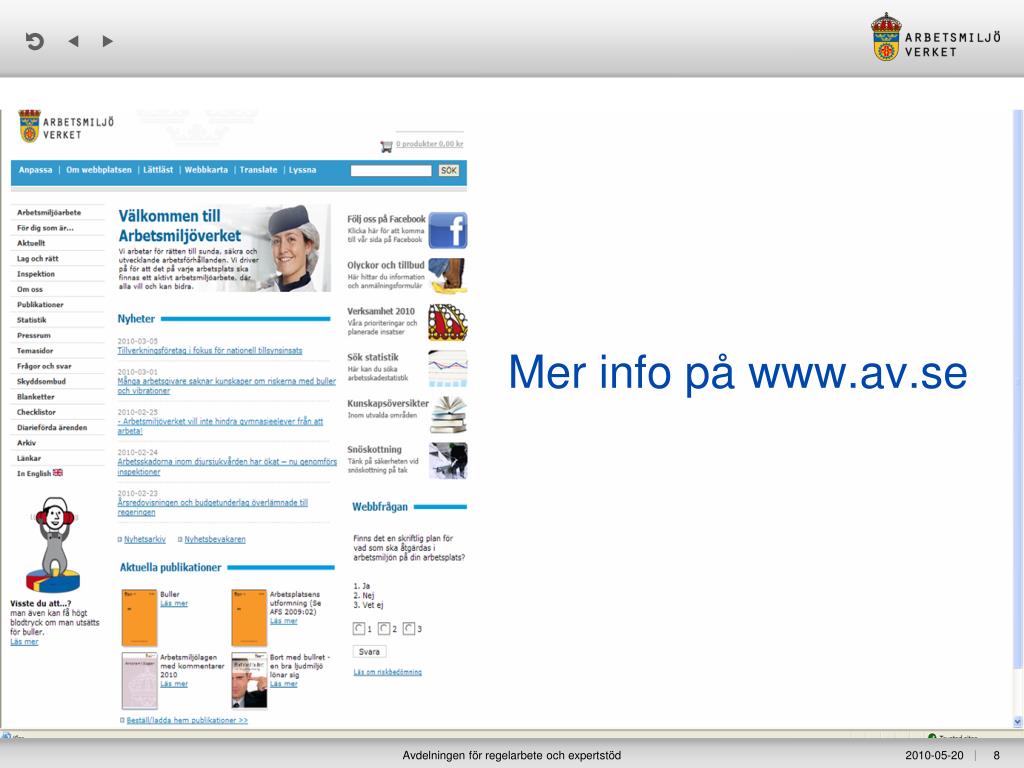Screen dimensions: 1024x768
Task: Open Beställ/ladda hem publikationer link
Action: pos(187,720)
